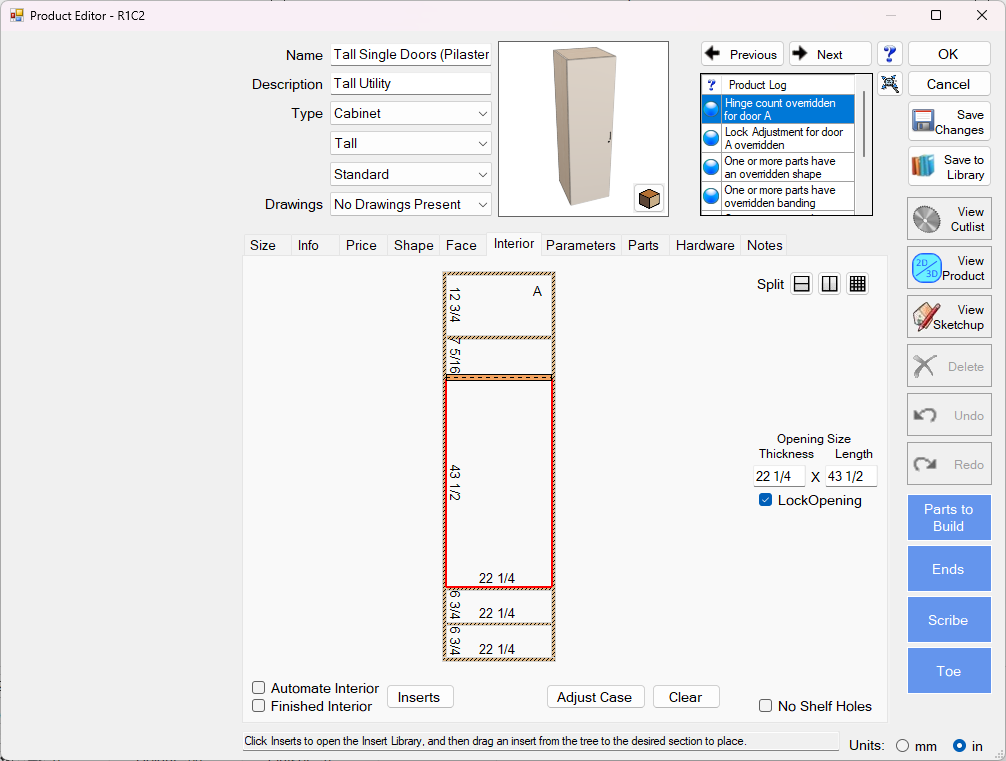
Task: Open the Drawings dropdown
Action: [411, 204]
